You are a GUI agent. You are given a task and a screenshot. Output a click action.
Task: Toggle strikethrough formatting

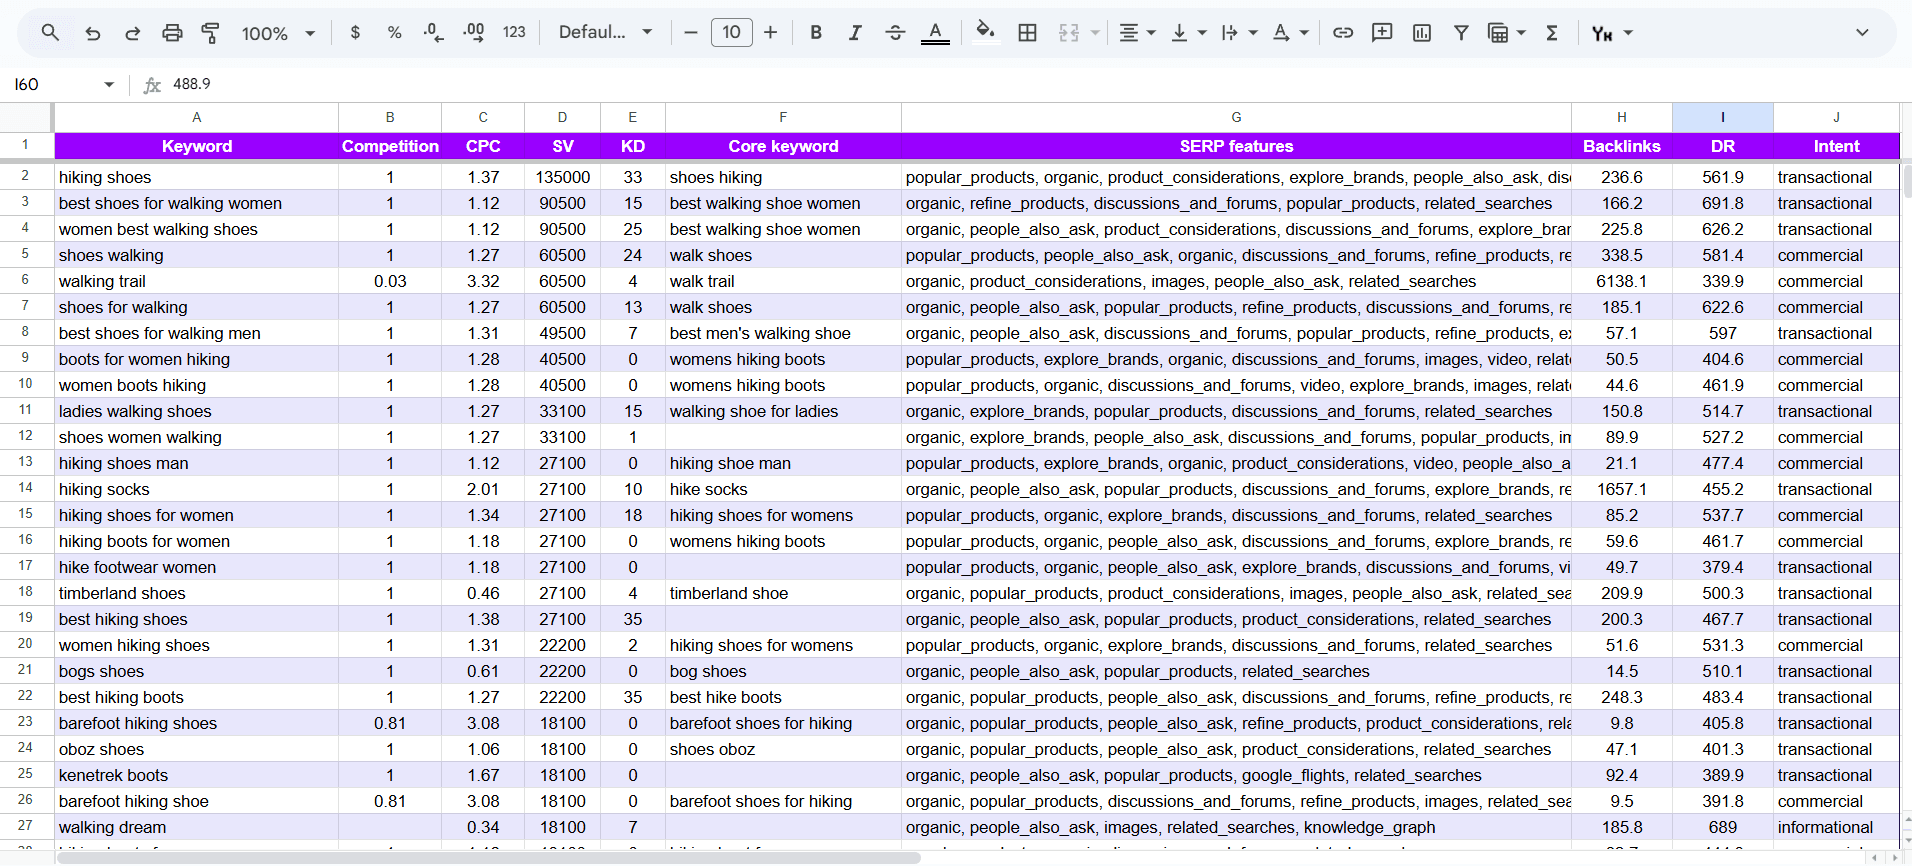[895, 33]
